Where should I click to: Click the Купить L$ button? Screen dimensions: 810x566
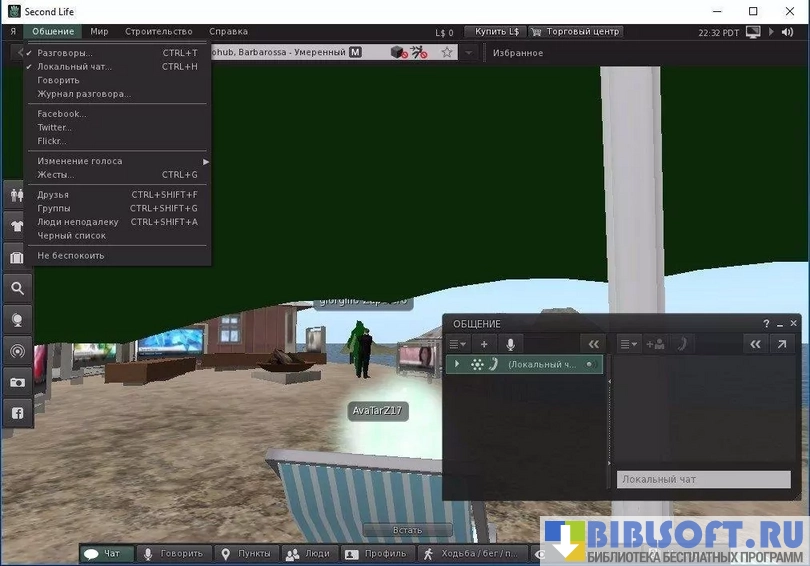[x=497, y=32]
